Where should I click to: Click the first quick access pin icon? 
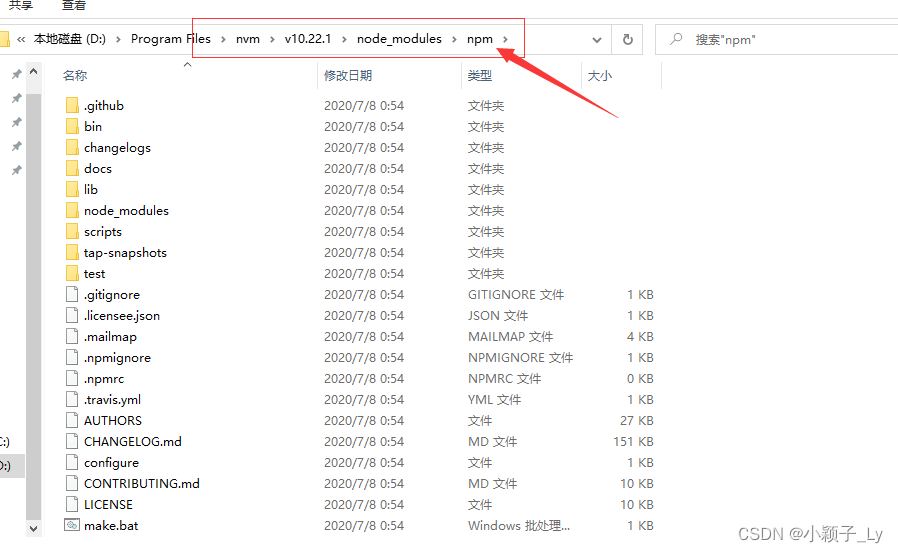pos(17,74)
